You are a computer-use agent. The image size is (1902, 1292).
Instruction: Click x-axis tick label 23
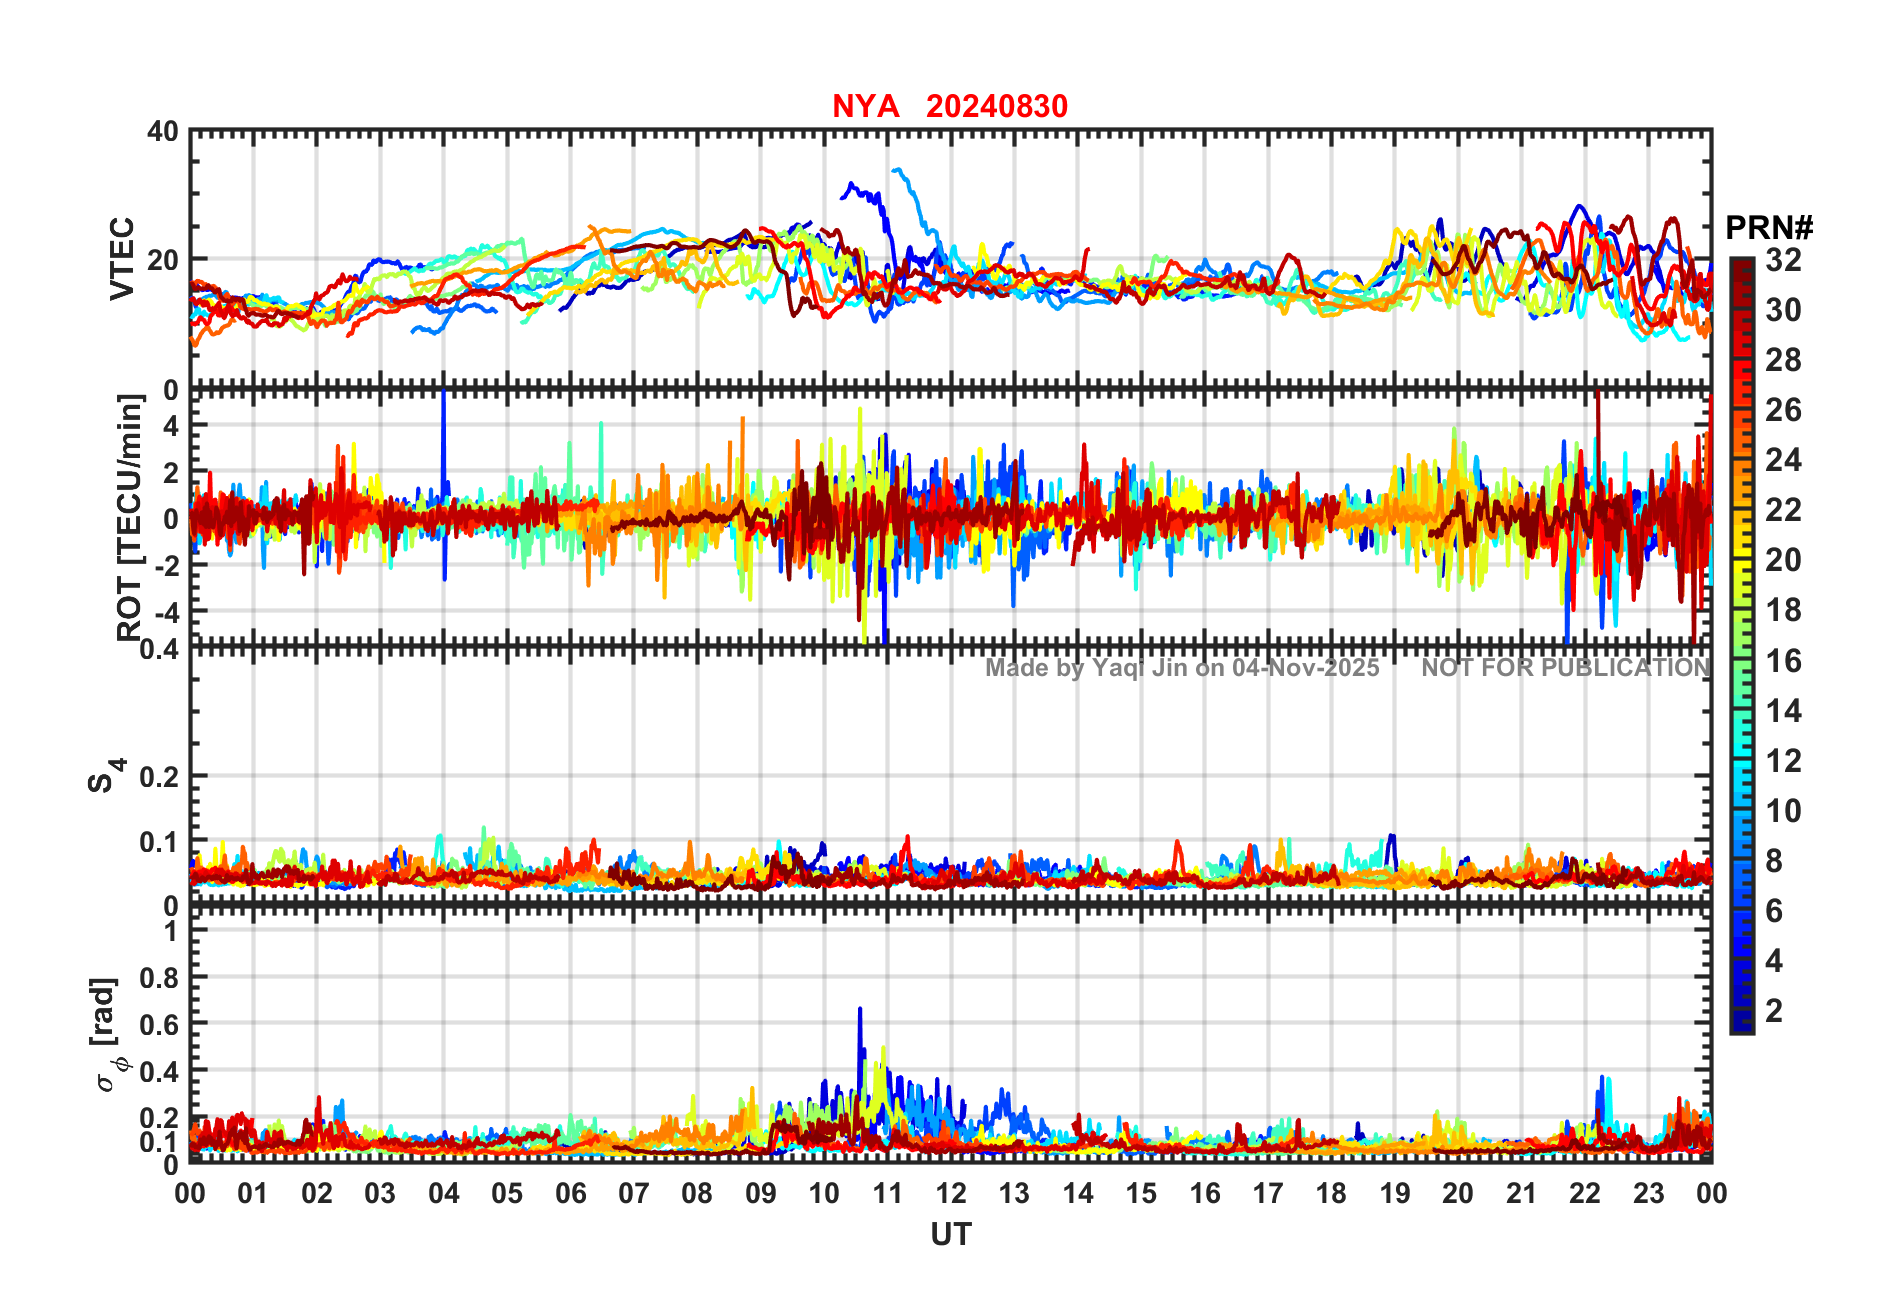point(1649,1193)
